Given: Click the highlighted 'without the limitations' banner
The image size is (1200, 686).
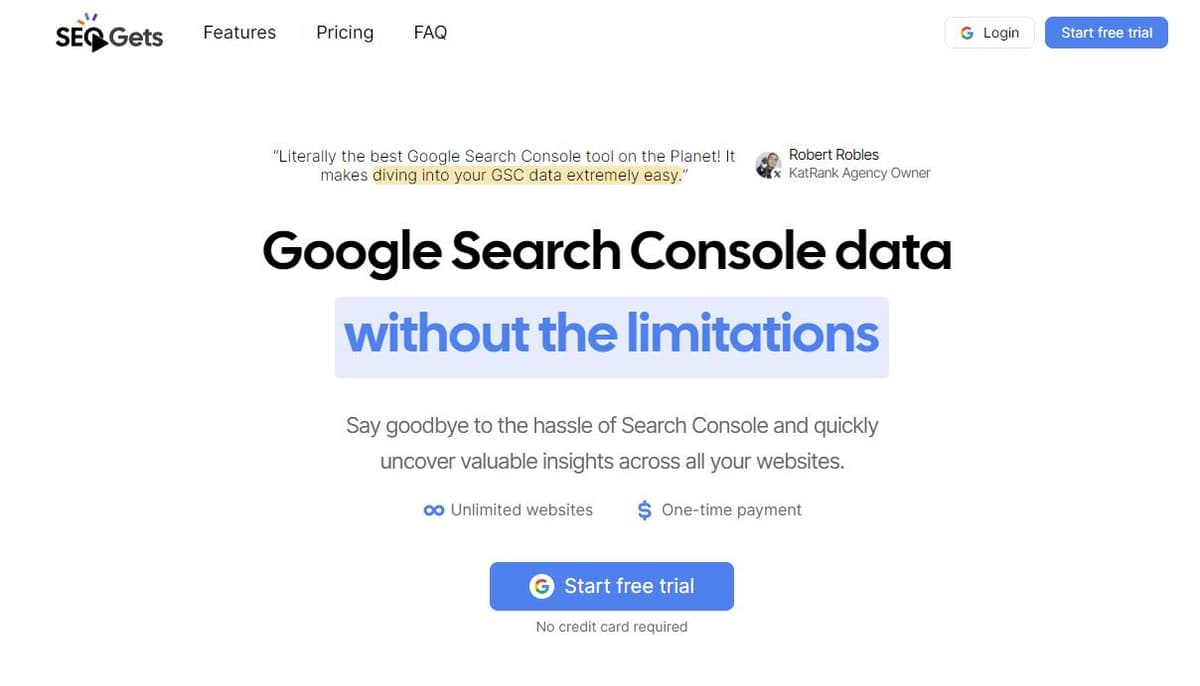Looking at the screenshot, I should (x=612, y=337).
